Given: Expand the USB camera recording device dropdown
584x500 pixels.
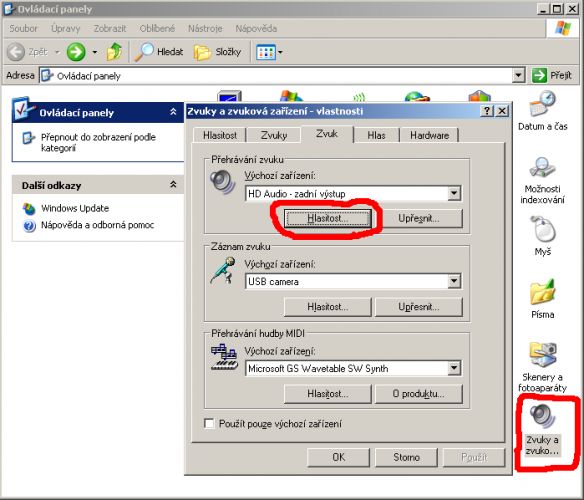Looking at the screenshot, I should (454, 281).
